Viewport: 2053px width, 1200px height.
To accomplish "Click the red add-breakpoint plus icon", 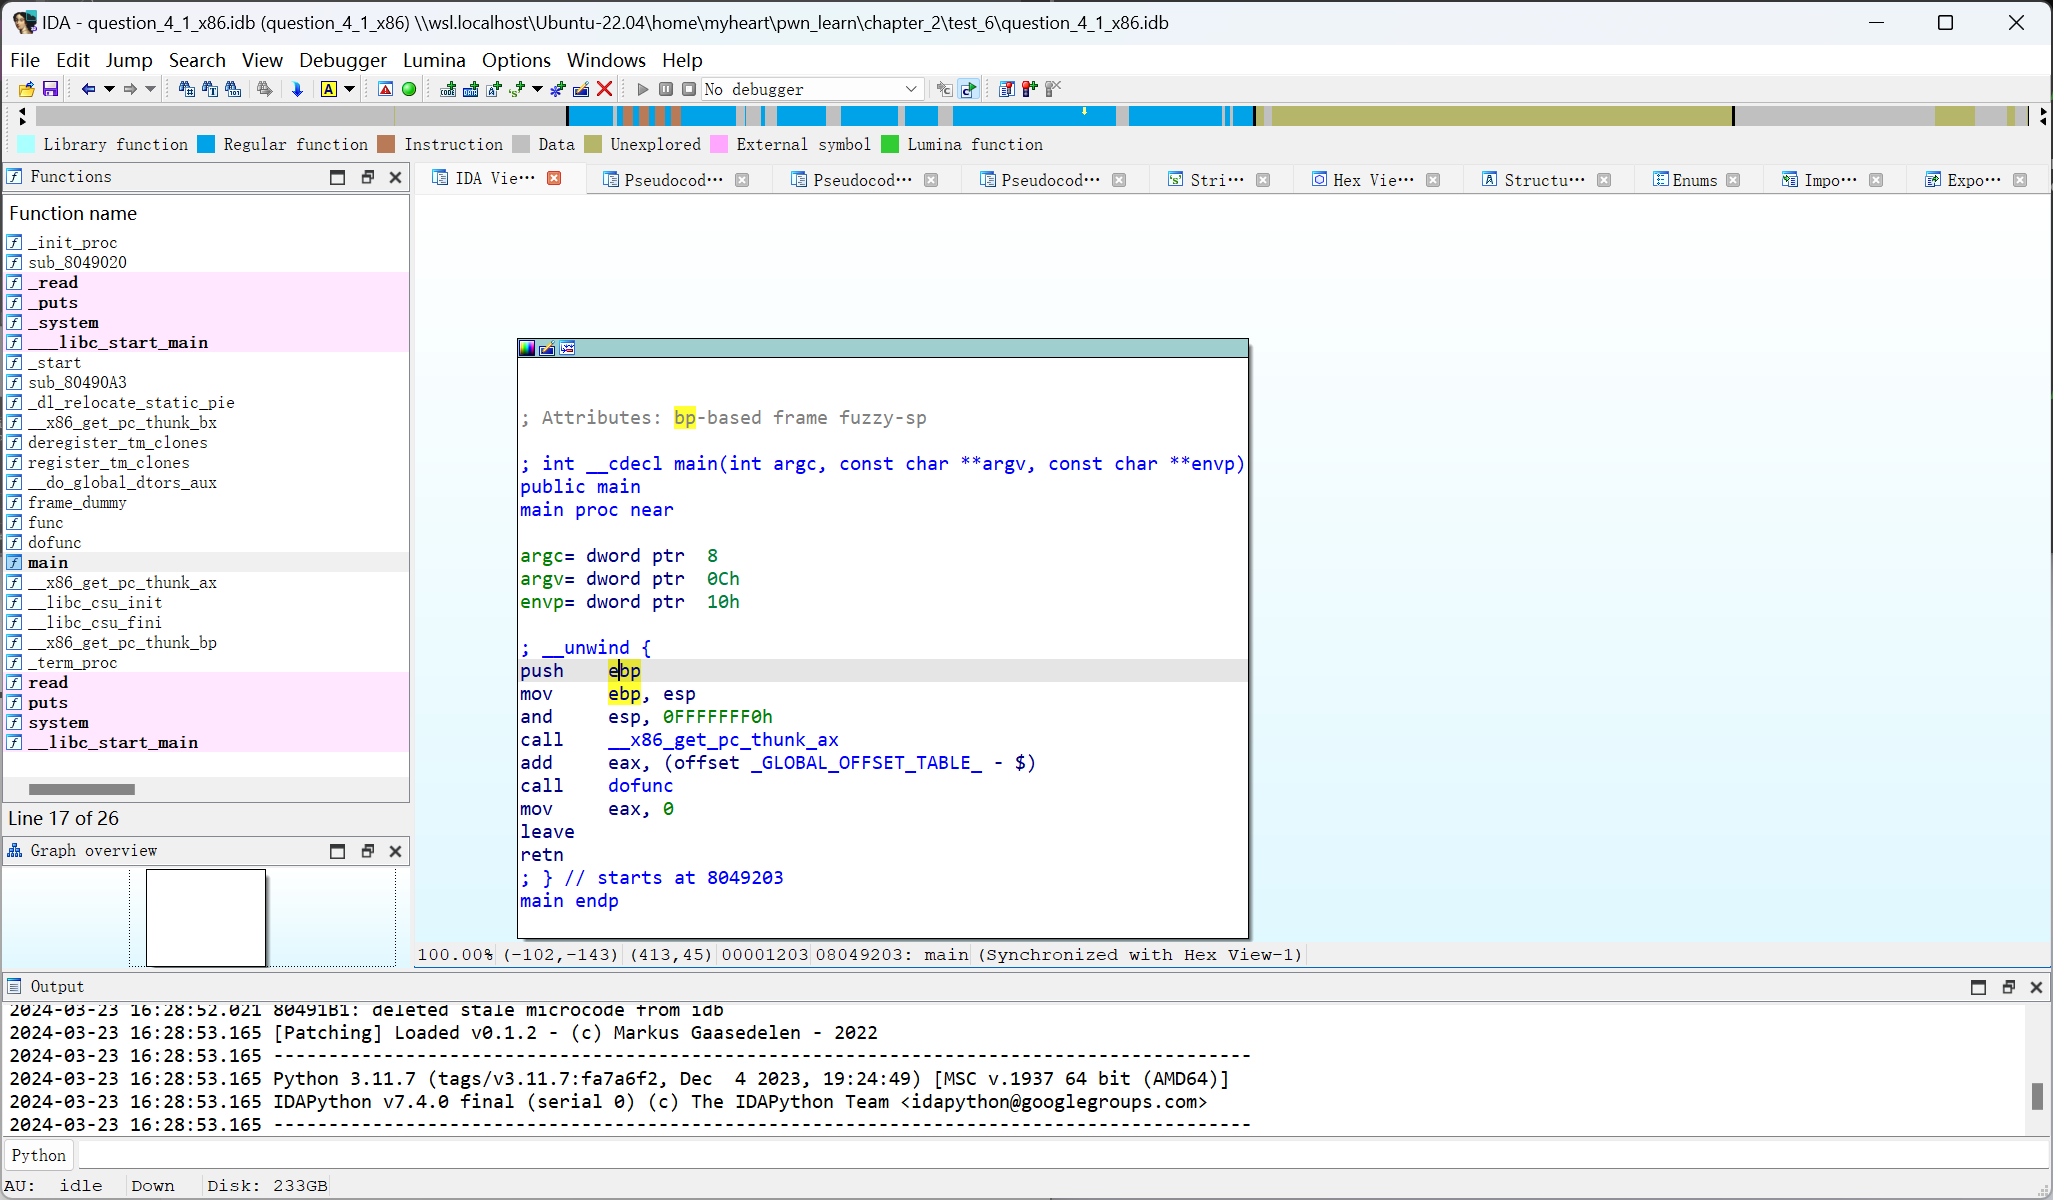I will [1029, 89].
